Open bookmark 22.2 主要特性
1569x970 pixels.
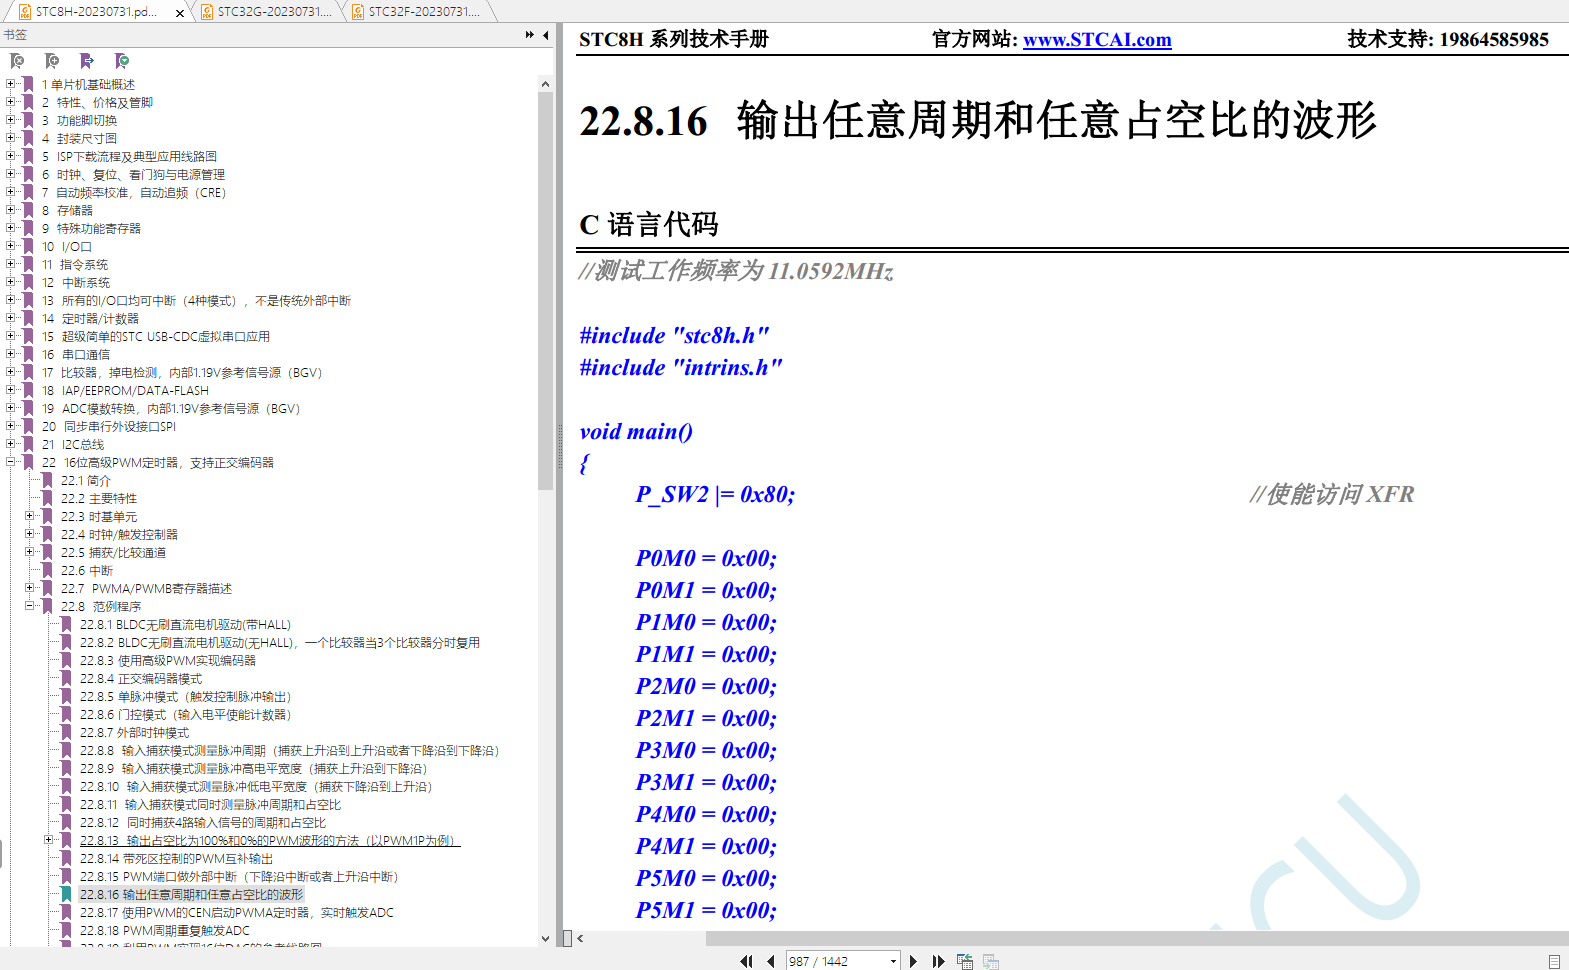[99, 498]
